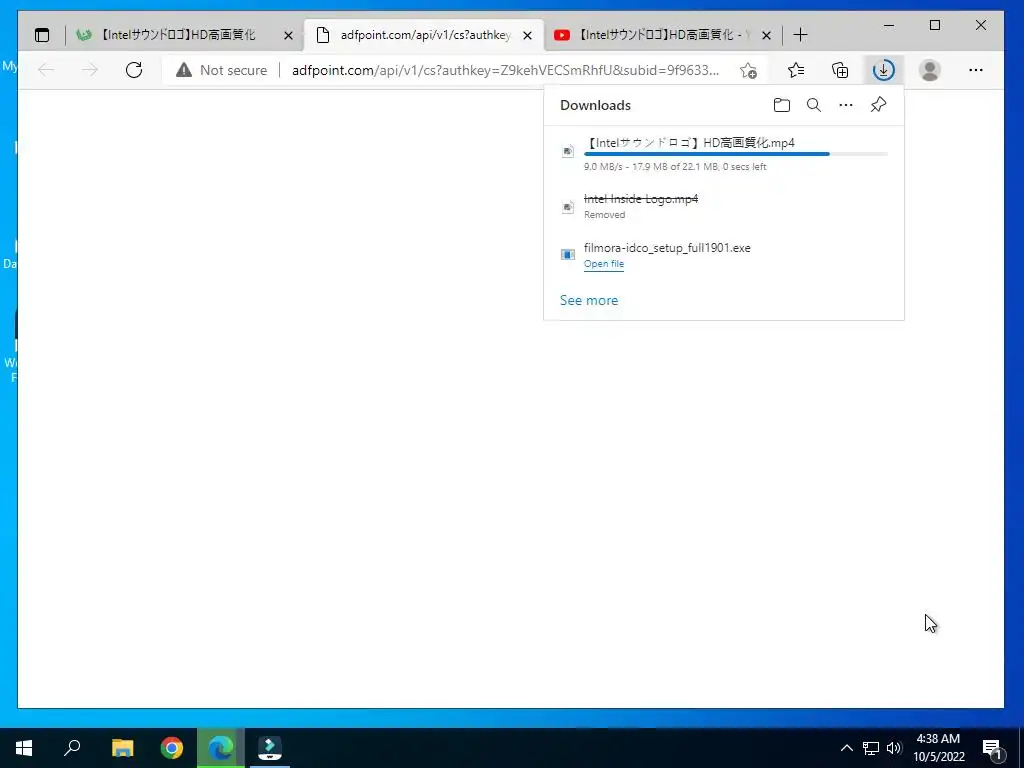The height and width of the screenshot is (768, 1024).
Task: Go forward one page
Action: (90, 70)
